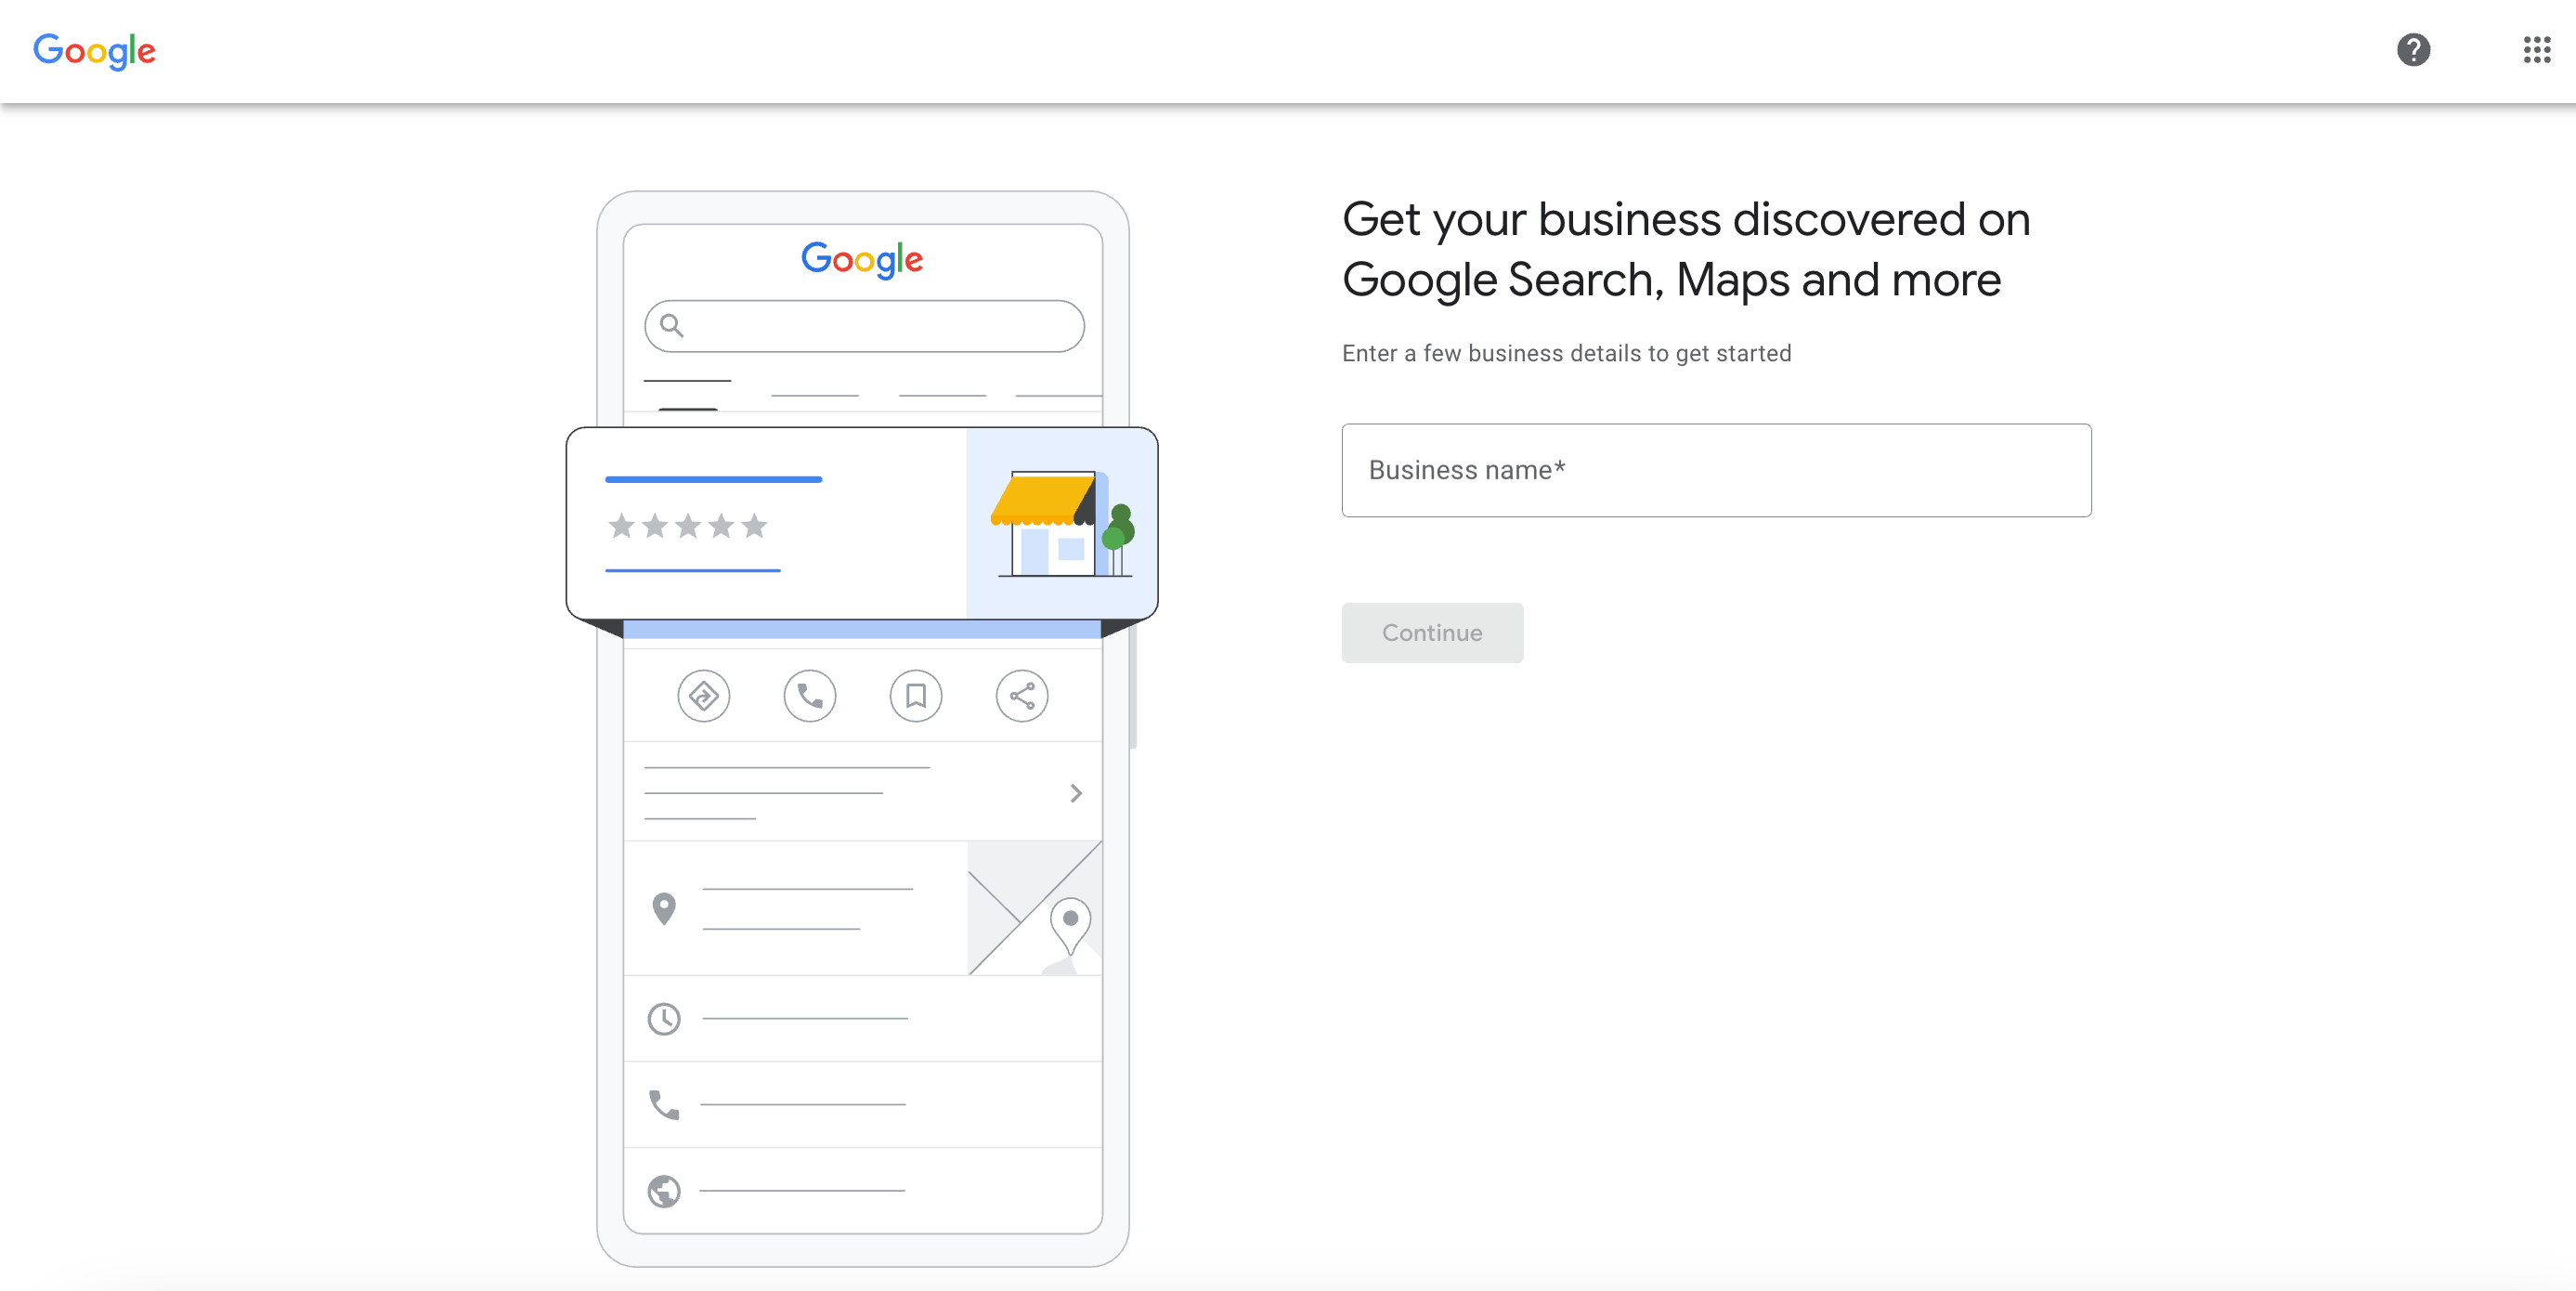Select the share icon in the phone mockup

coord(1022,695)
